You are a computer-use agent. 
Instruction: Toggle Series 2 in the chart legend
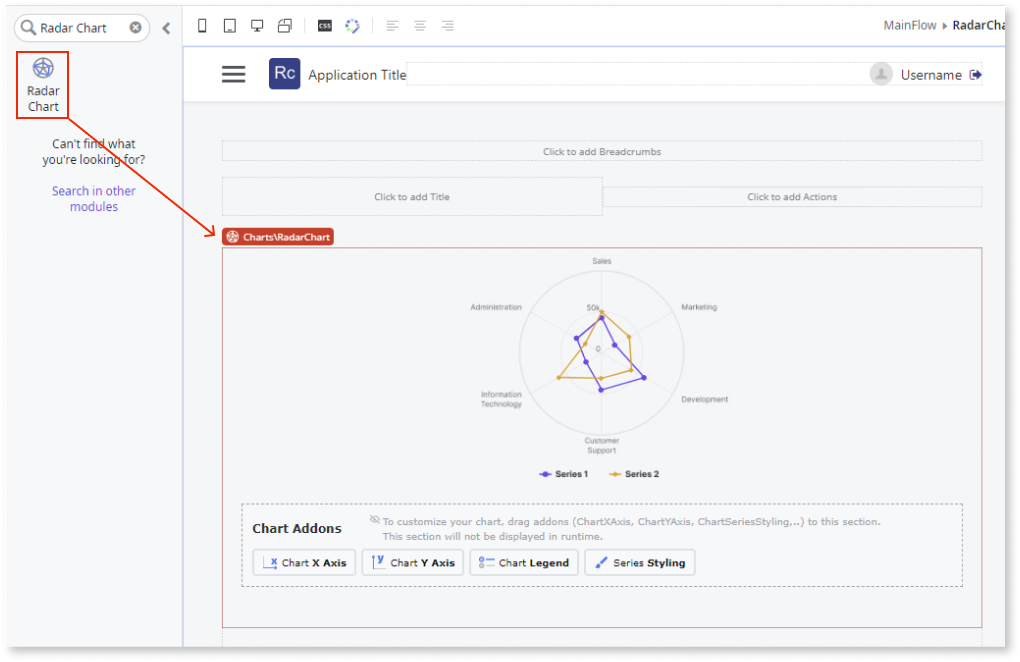tap(631, 473)
